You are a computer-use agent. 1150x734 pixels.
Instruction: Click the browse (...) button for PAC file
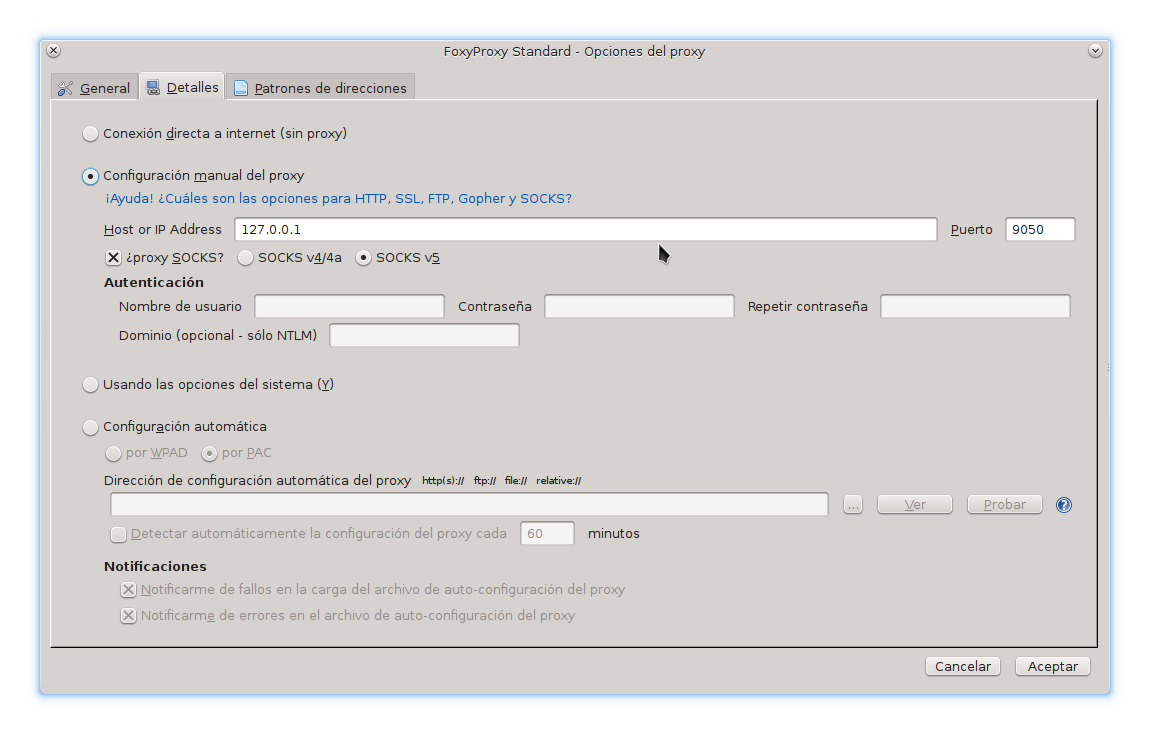(x=852, y=504)
